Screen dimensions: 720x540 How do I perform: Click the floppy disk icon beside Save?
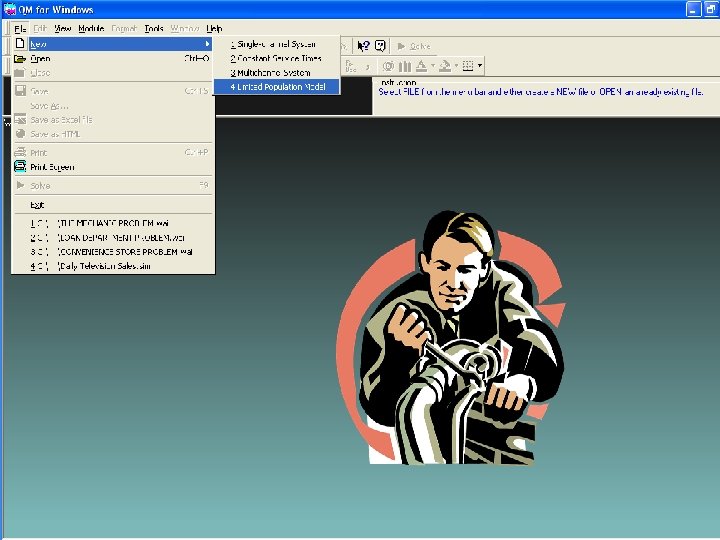tap(20, 90)
